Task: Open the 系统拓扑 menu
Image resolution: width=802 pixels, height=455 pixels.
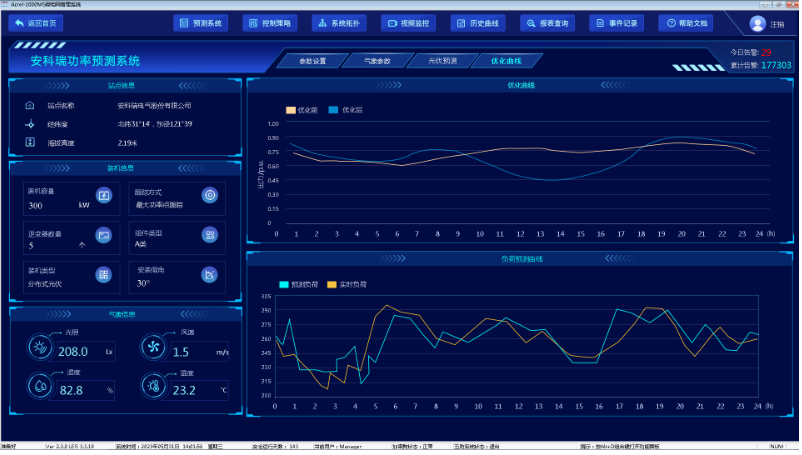Action: 339,22
